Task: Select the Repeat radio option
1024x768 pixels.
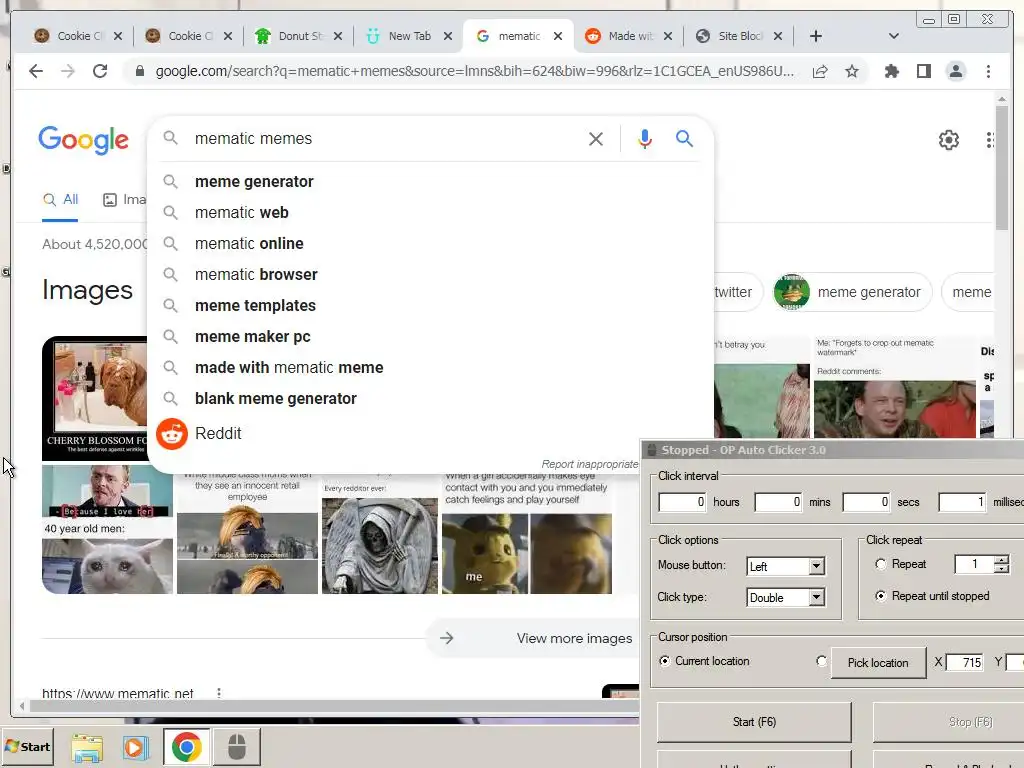Action: pyautogui.click(x=880, y=564)
